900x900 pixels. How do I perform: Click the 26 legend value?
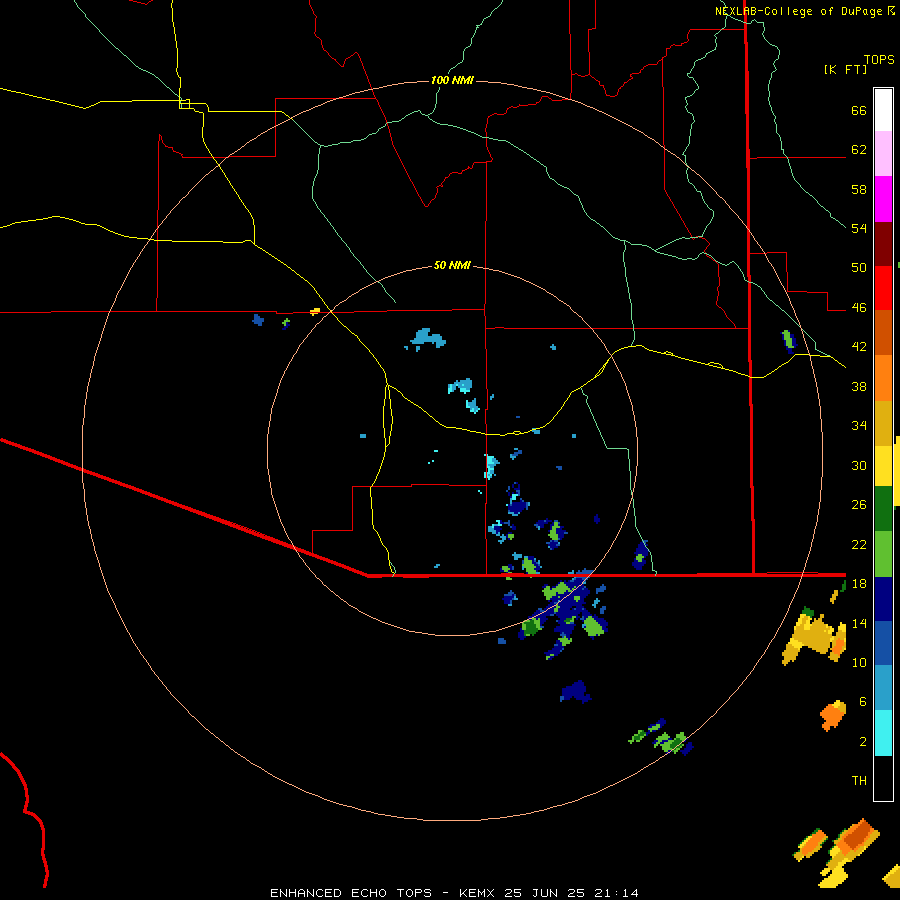coord(859,505)
